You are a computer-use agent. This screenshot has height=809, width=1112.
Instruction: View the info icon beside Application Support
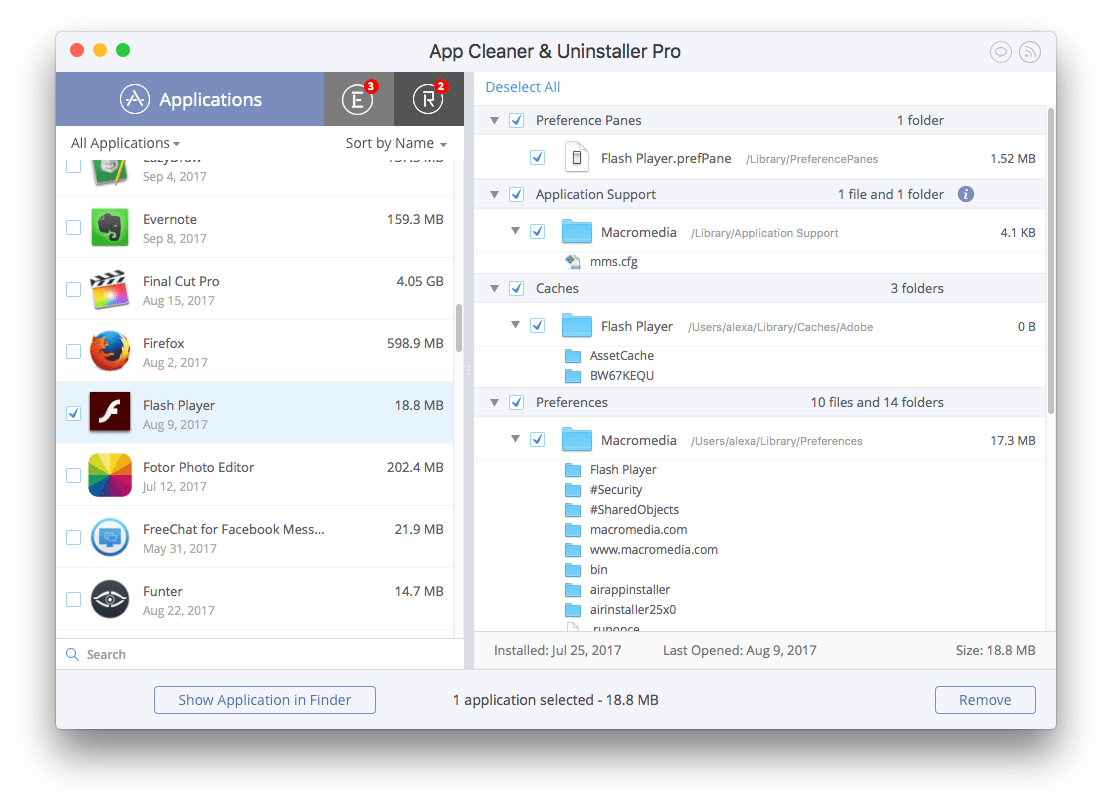click(x=965, y=194)
